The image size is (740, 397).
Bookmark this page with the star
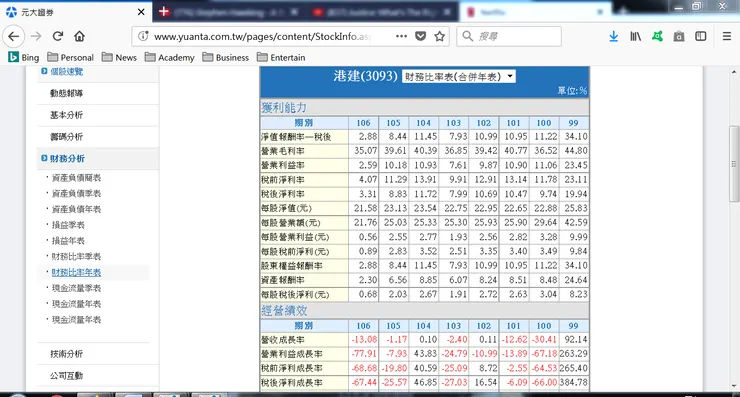(439, 36)
